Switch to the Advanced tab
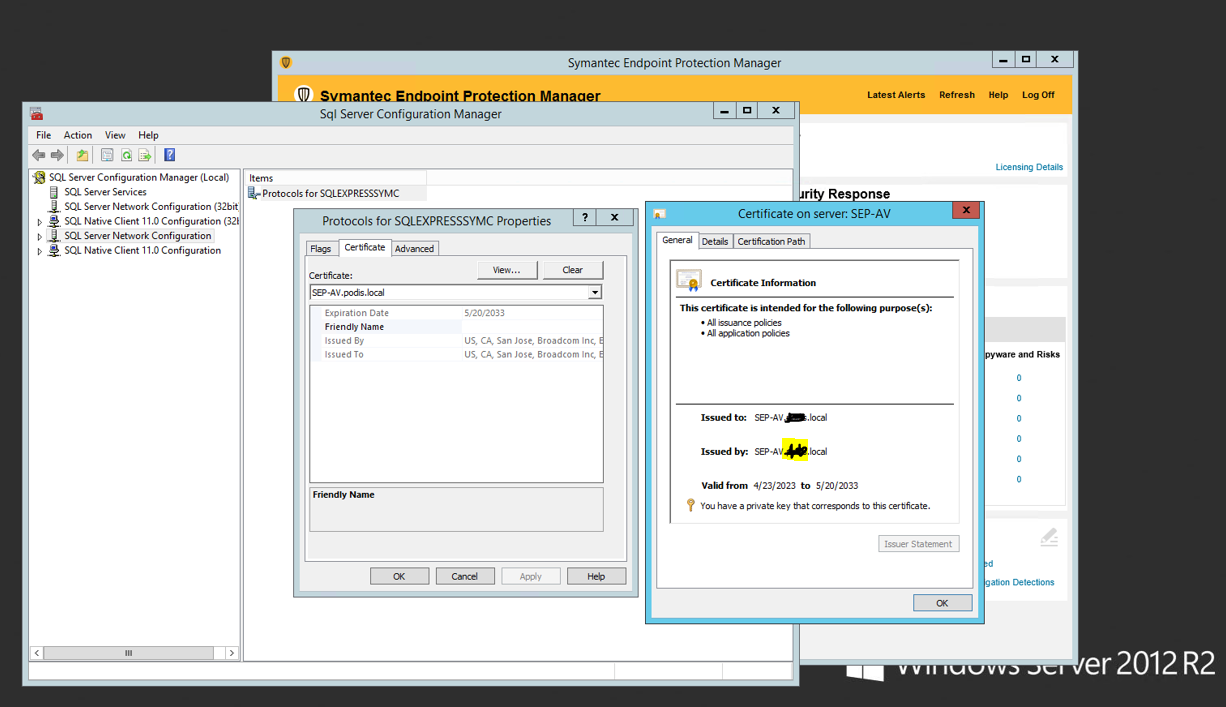This screenshot has width=1226, height=707. pyautogui.click(x=414, y=248)
